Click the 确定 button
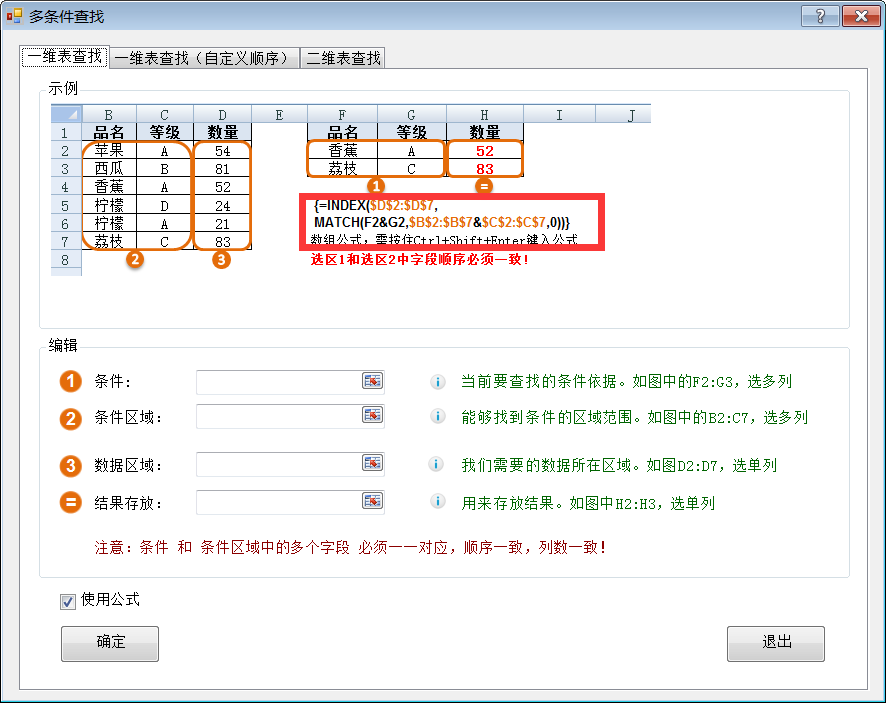This screenshot has height=703, width=886. click(110, 643)
